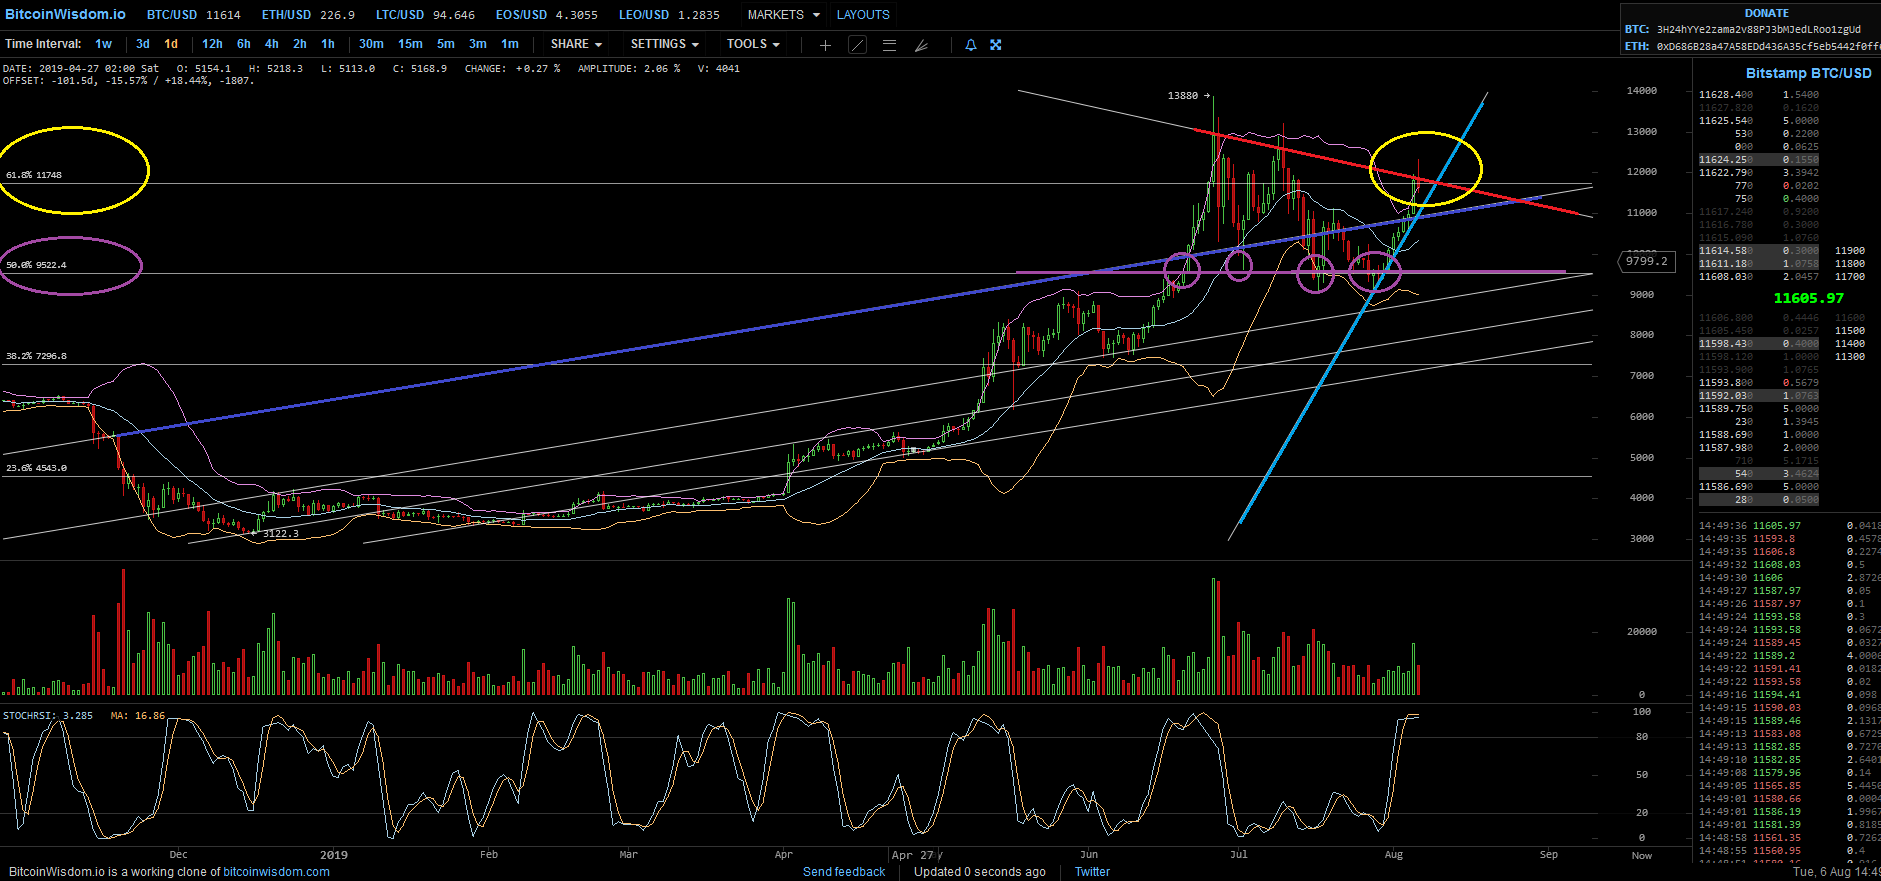Expand the TOOLS dropdown menu

(x=753, y=44)
